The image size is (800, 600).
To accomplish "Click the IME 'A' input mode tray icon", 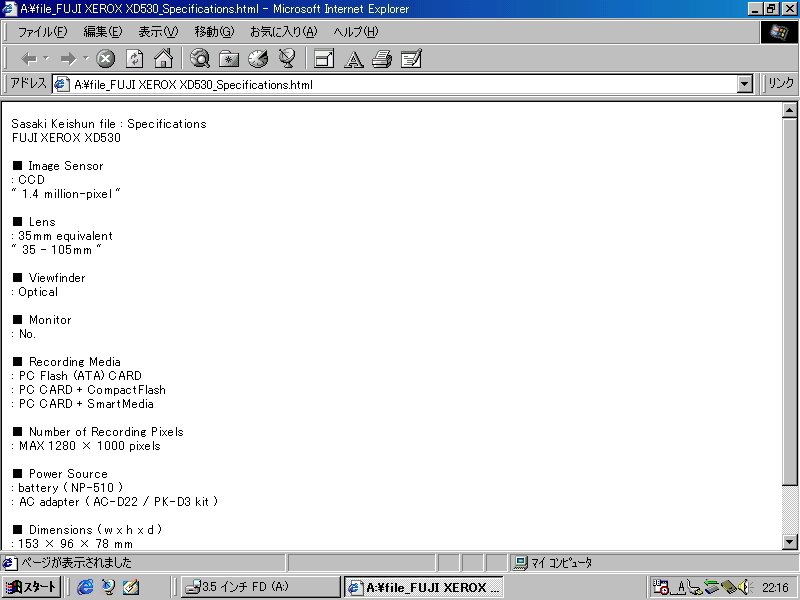I will tap(681, 587).
